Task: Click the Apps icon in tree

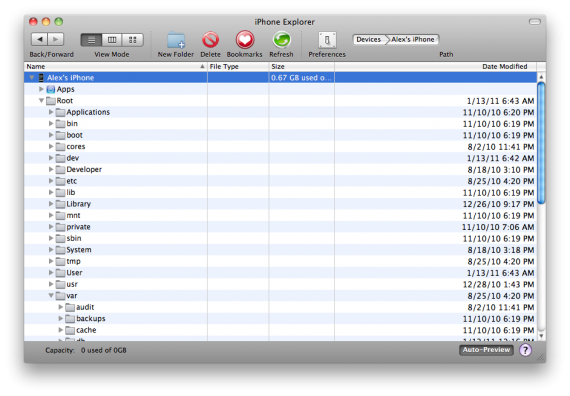Action: tap(51, 89)
